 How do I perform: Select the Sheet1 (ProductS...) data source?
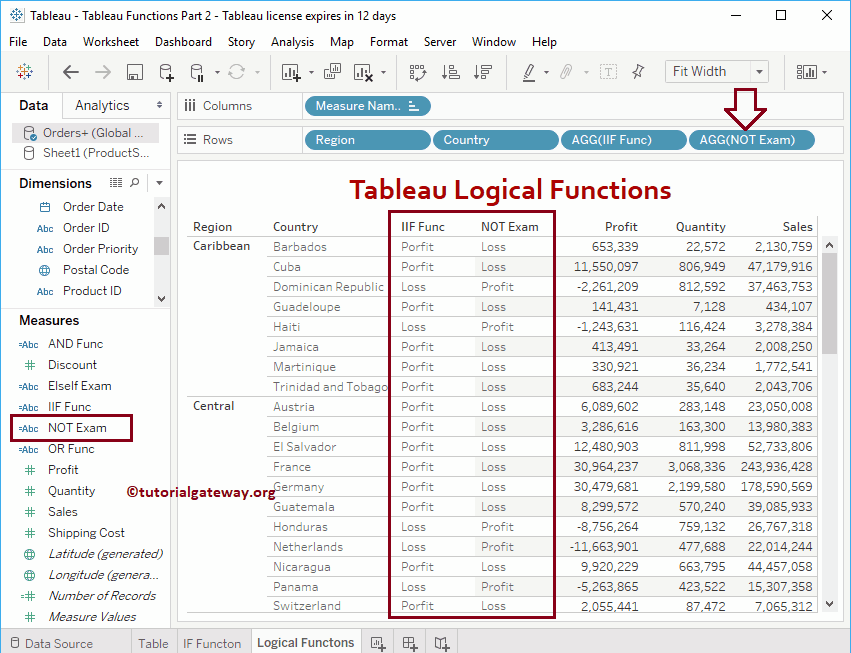click(86, 153)
